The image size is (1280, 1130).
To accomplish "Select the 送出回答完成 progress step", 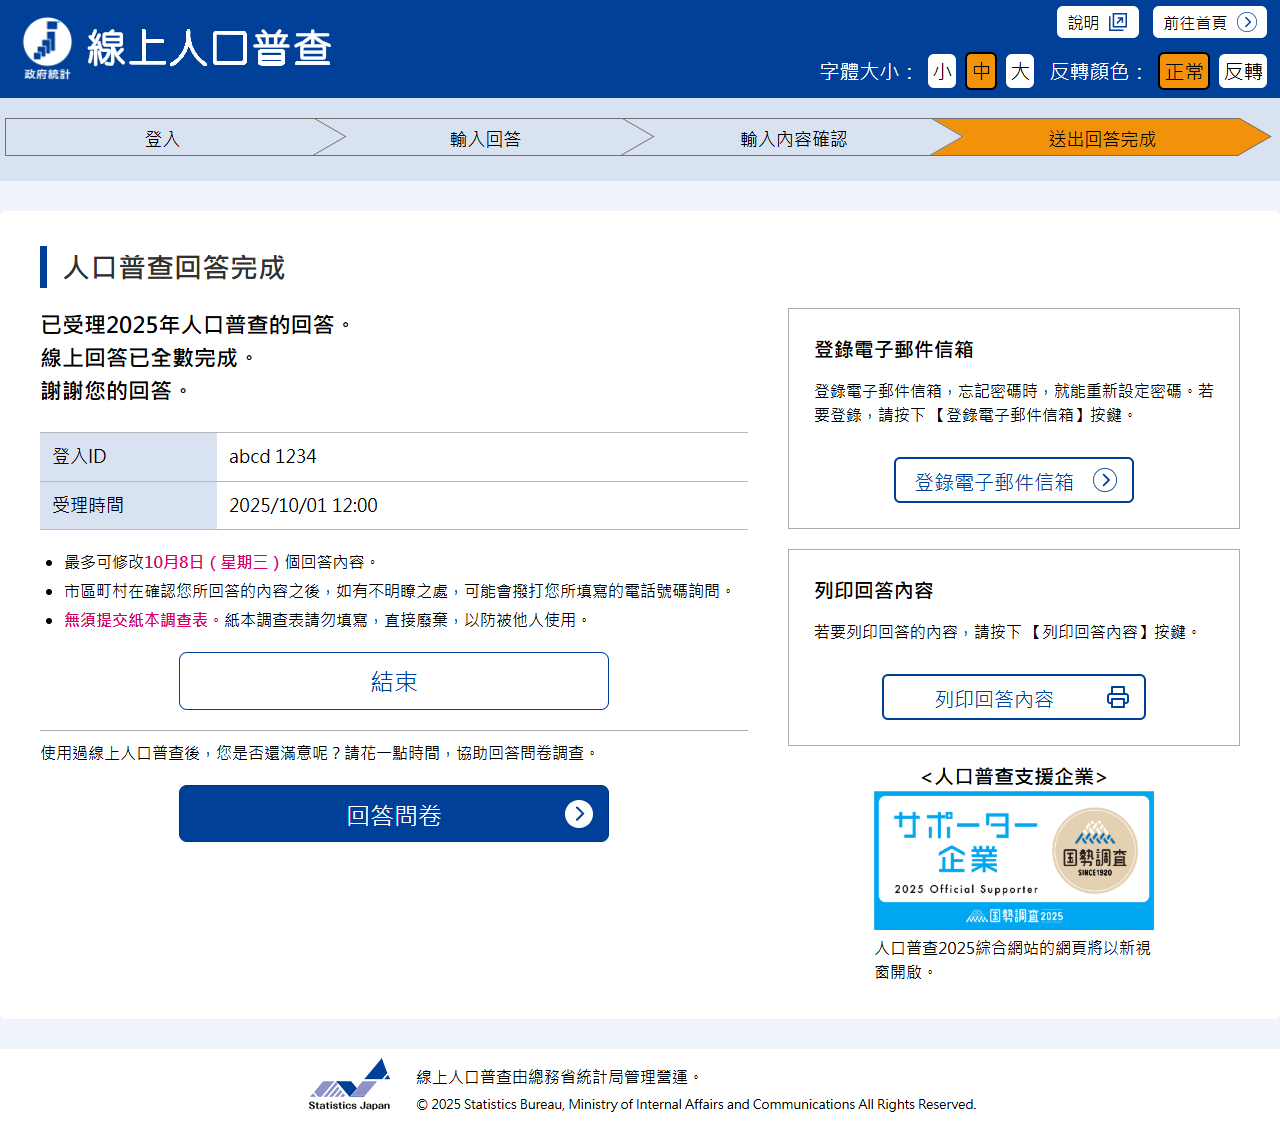I will [x=1101, y=138].
